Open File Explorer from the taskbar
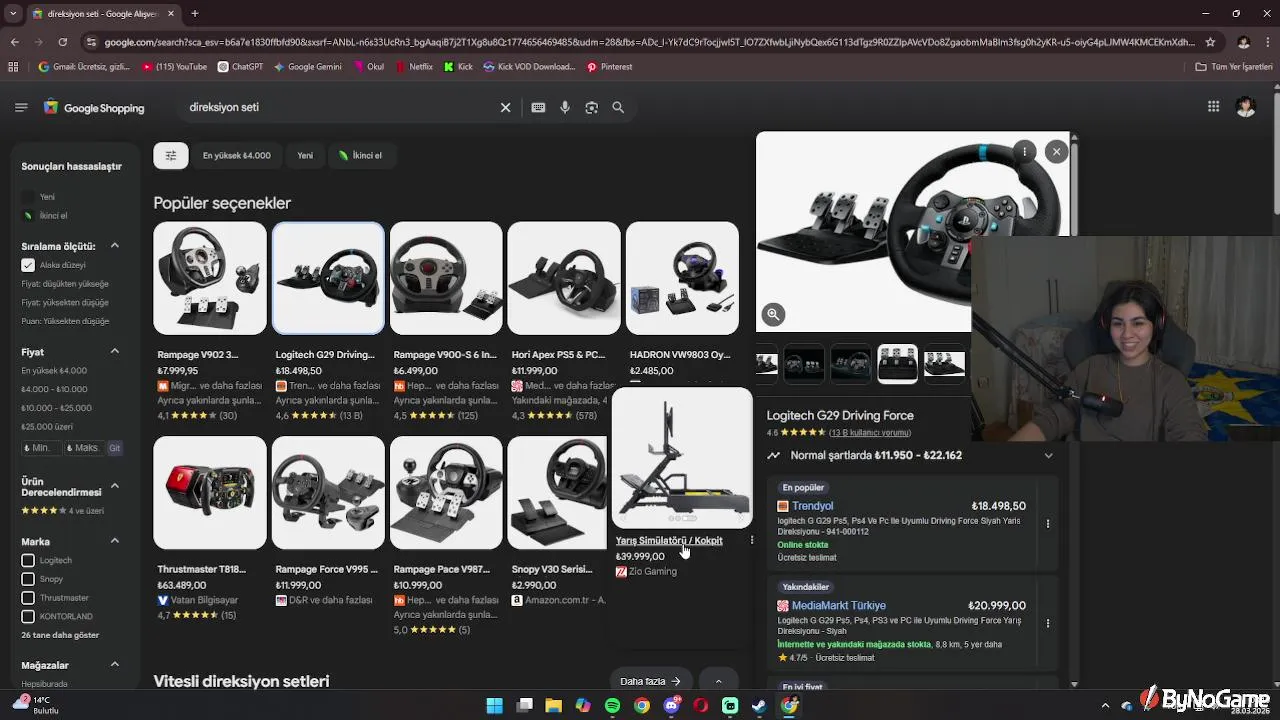1280x720 pixels. tap(553, 706)
